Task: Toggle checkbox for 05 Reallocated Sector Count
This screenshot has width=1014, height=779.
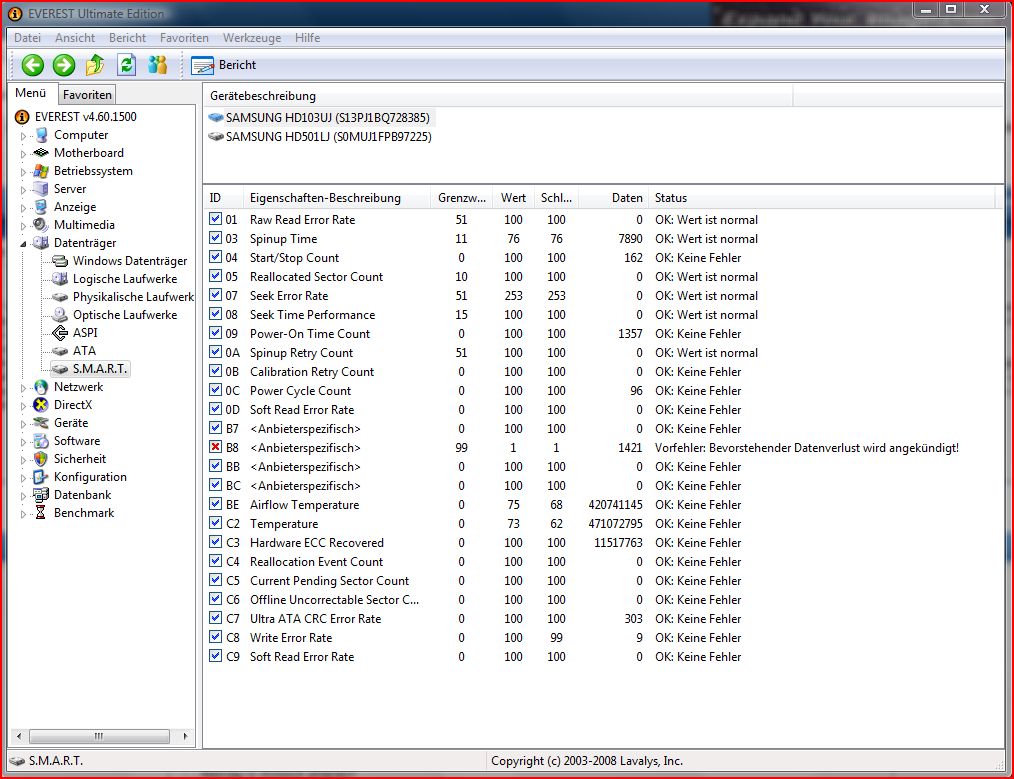Action: tap(215, 276)
